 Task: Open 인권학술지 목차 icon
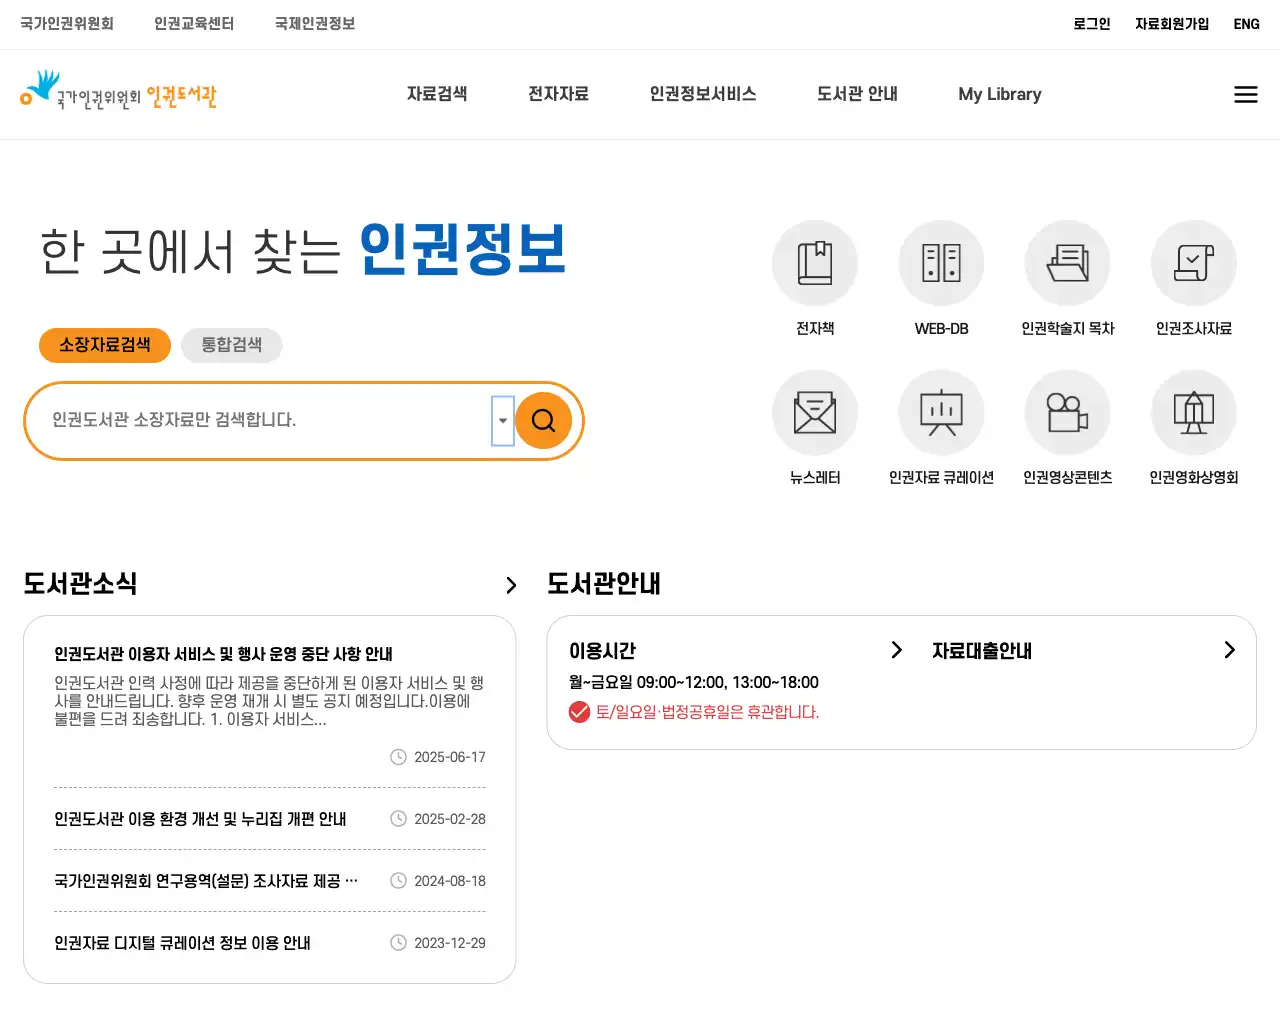click(x=1067, y=262)
